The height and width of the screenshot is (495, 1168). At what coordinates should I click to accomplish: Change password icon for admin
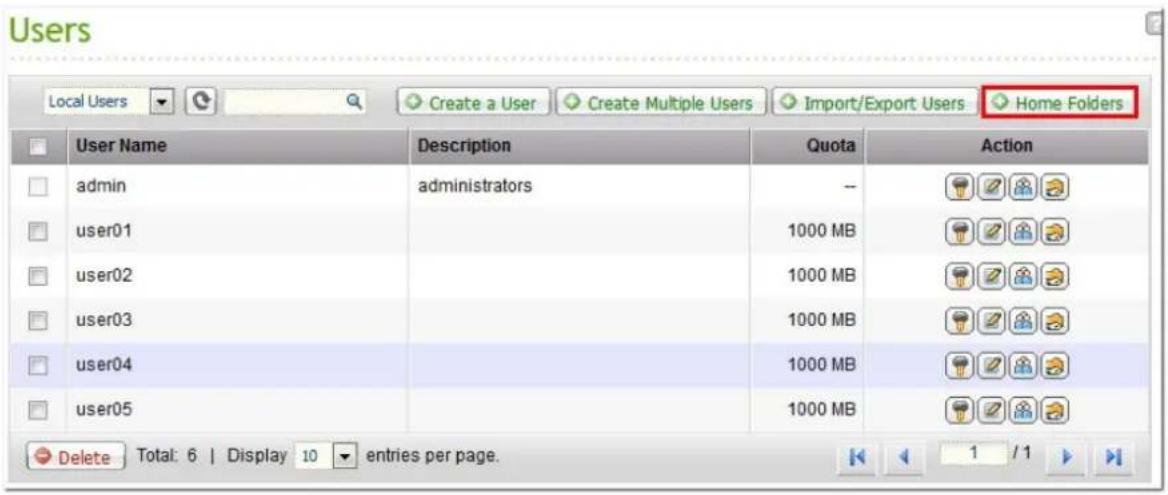click(958, 187)
